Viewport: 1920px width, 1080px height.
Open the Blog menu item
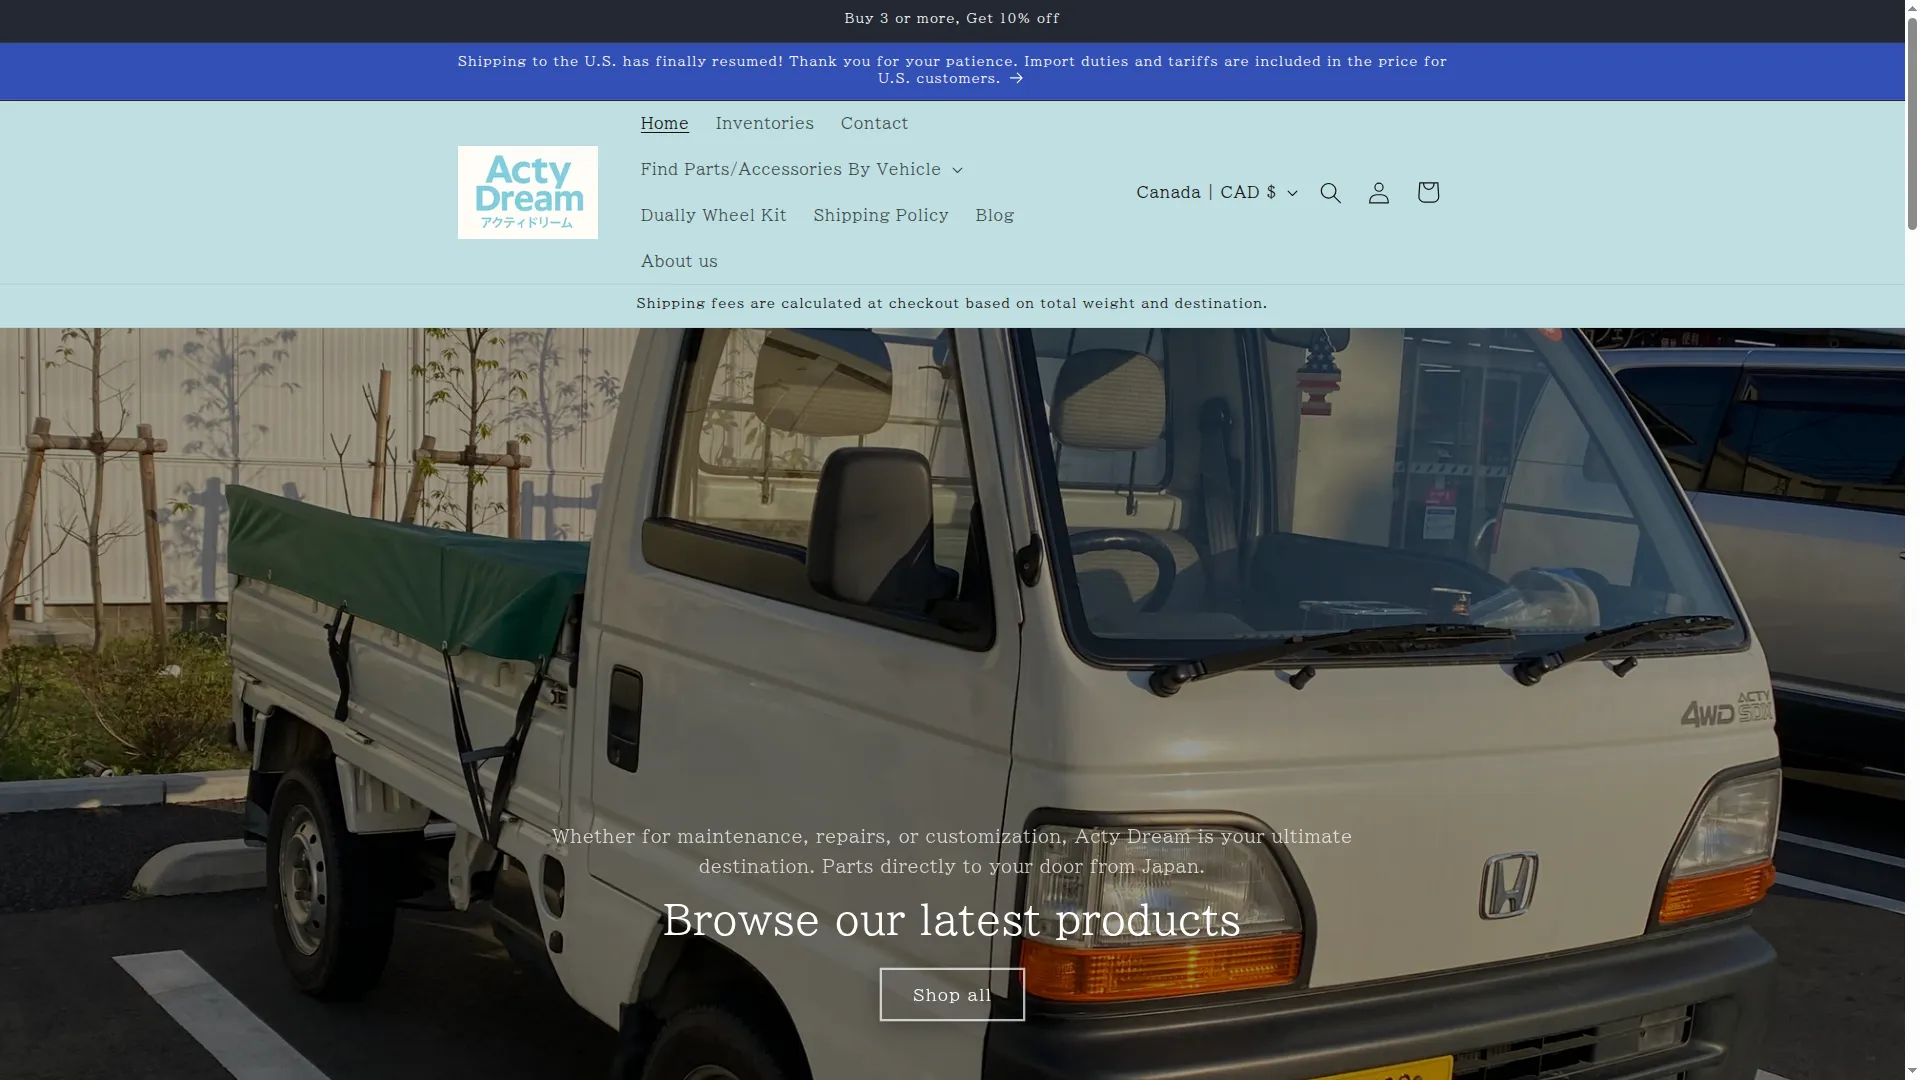pos(995,215)
